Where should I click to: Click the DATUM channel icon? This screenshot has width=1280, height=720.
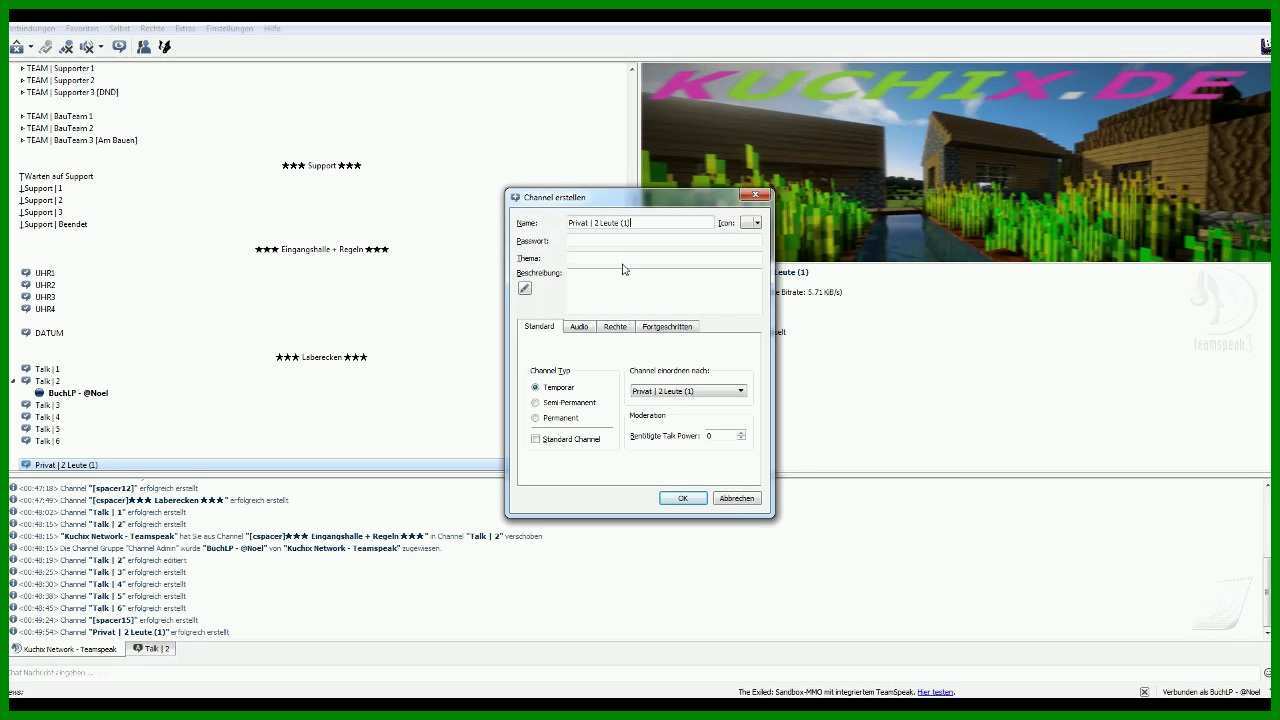pos(26,333)
